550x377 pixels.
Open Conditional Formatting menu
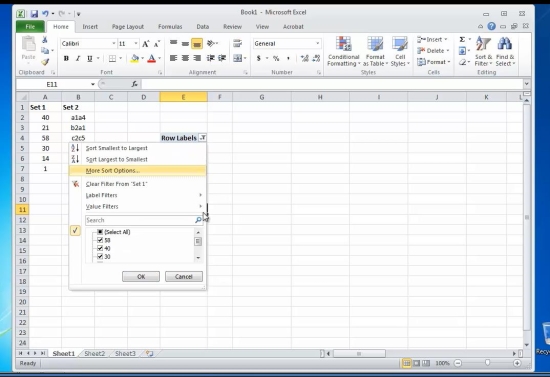pyautogui.click(x=343, y=51)
